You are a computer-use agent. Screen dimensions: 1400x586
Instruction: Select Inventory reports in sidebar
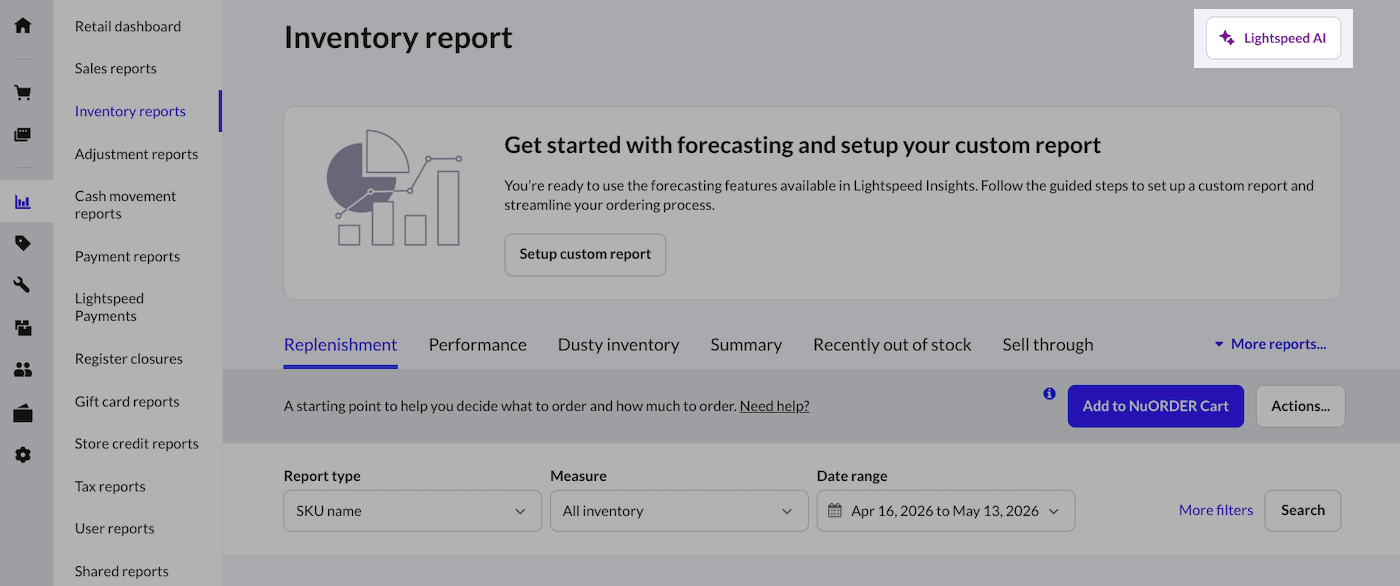tap(130, 111)
